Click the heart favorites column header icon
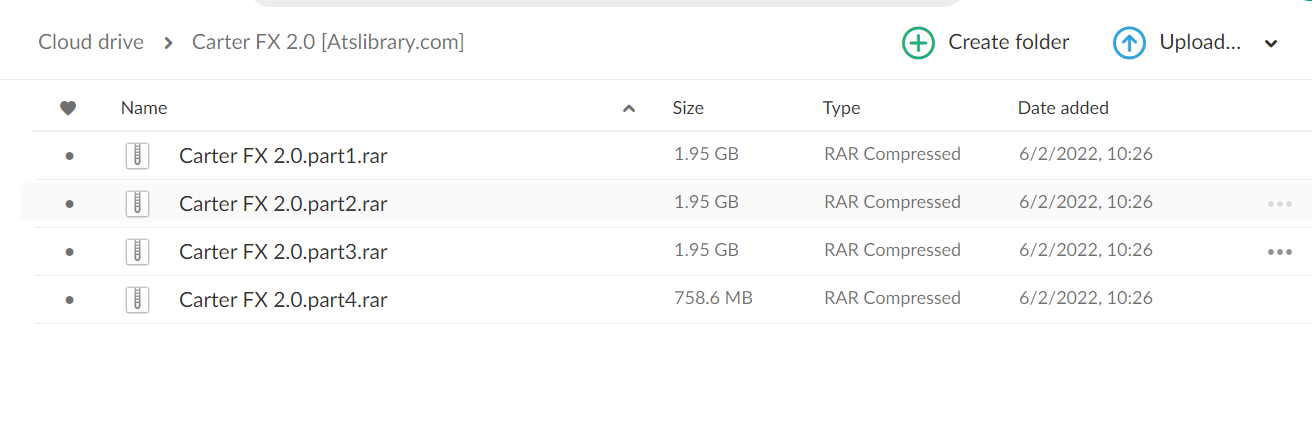 68,108
